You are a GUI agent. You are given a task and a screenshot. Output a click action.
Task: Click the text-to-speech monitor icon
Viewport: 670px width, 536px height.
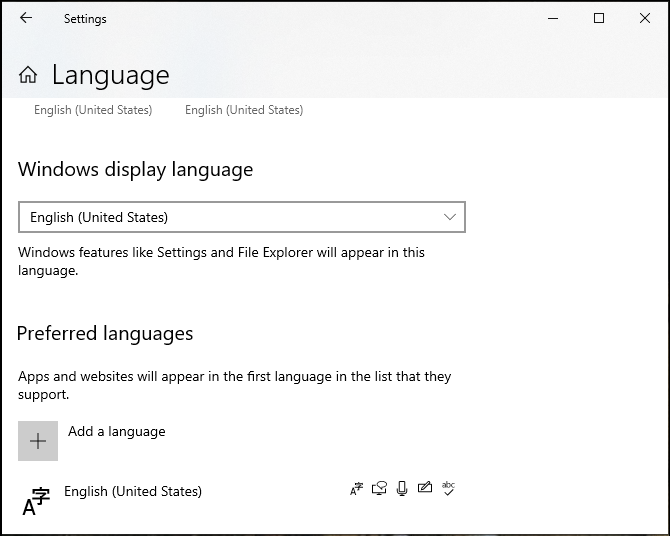pyautogui.click(x=379, y=489)
